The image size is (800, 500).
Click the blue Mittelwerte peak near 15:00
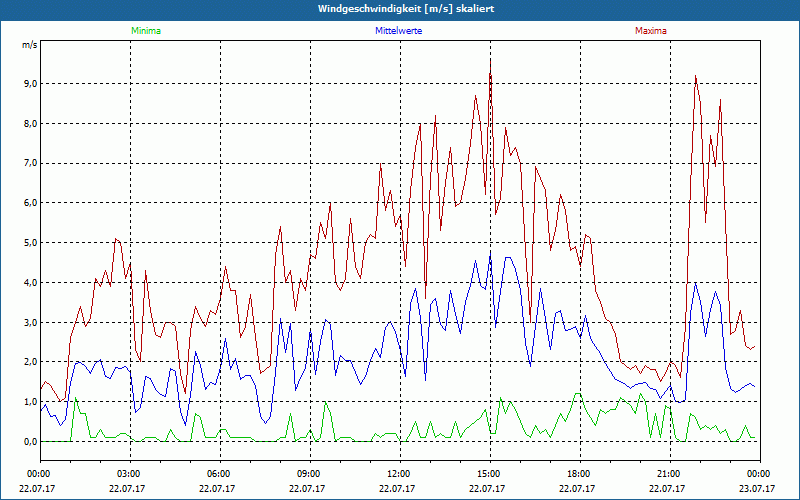pyautogui.click(x=490, y=253)
